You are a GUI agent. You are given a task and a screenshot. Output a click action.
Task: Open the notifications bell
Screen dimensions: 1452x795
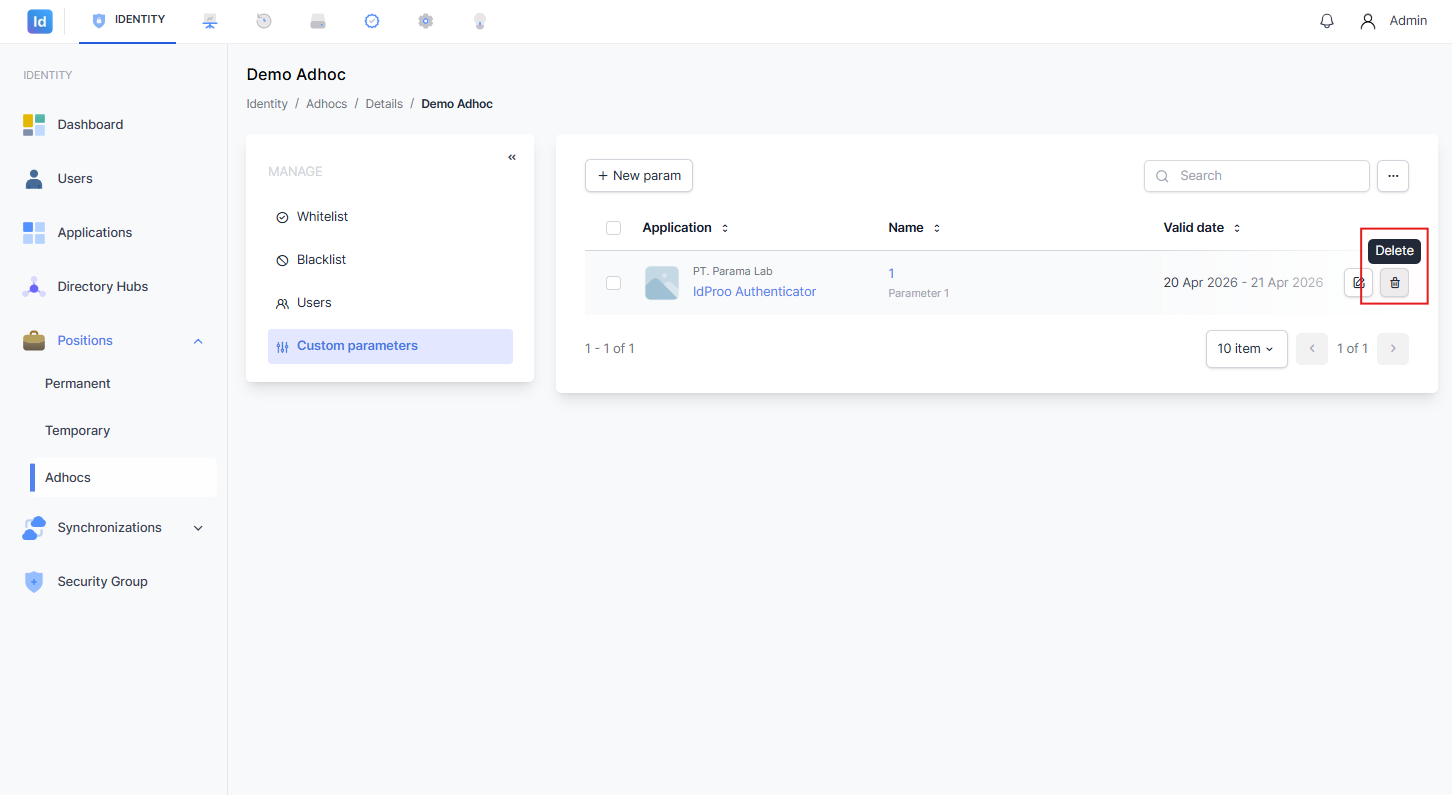click(x=1327, y=21)
